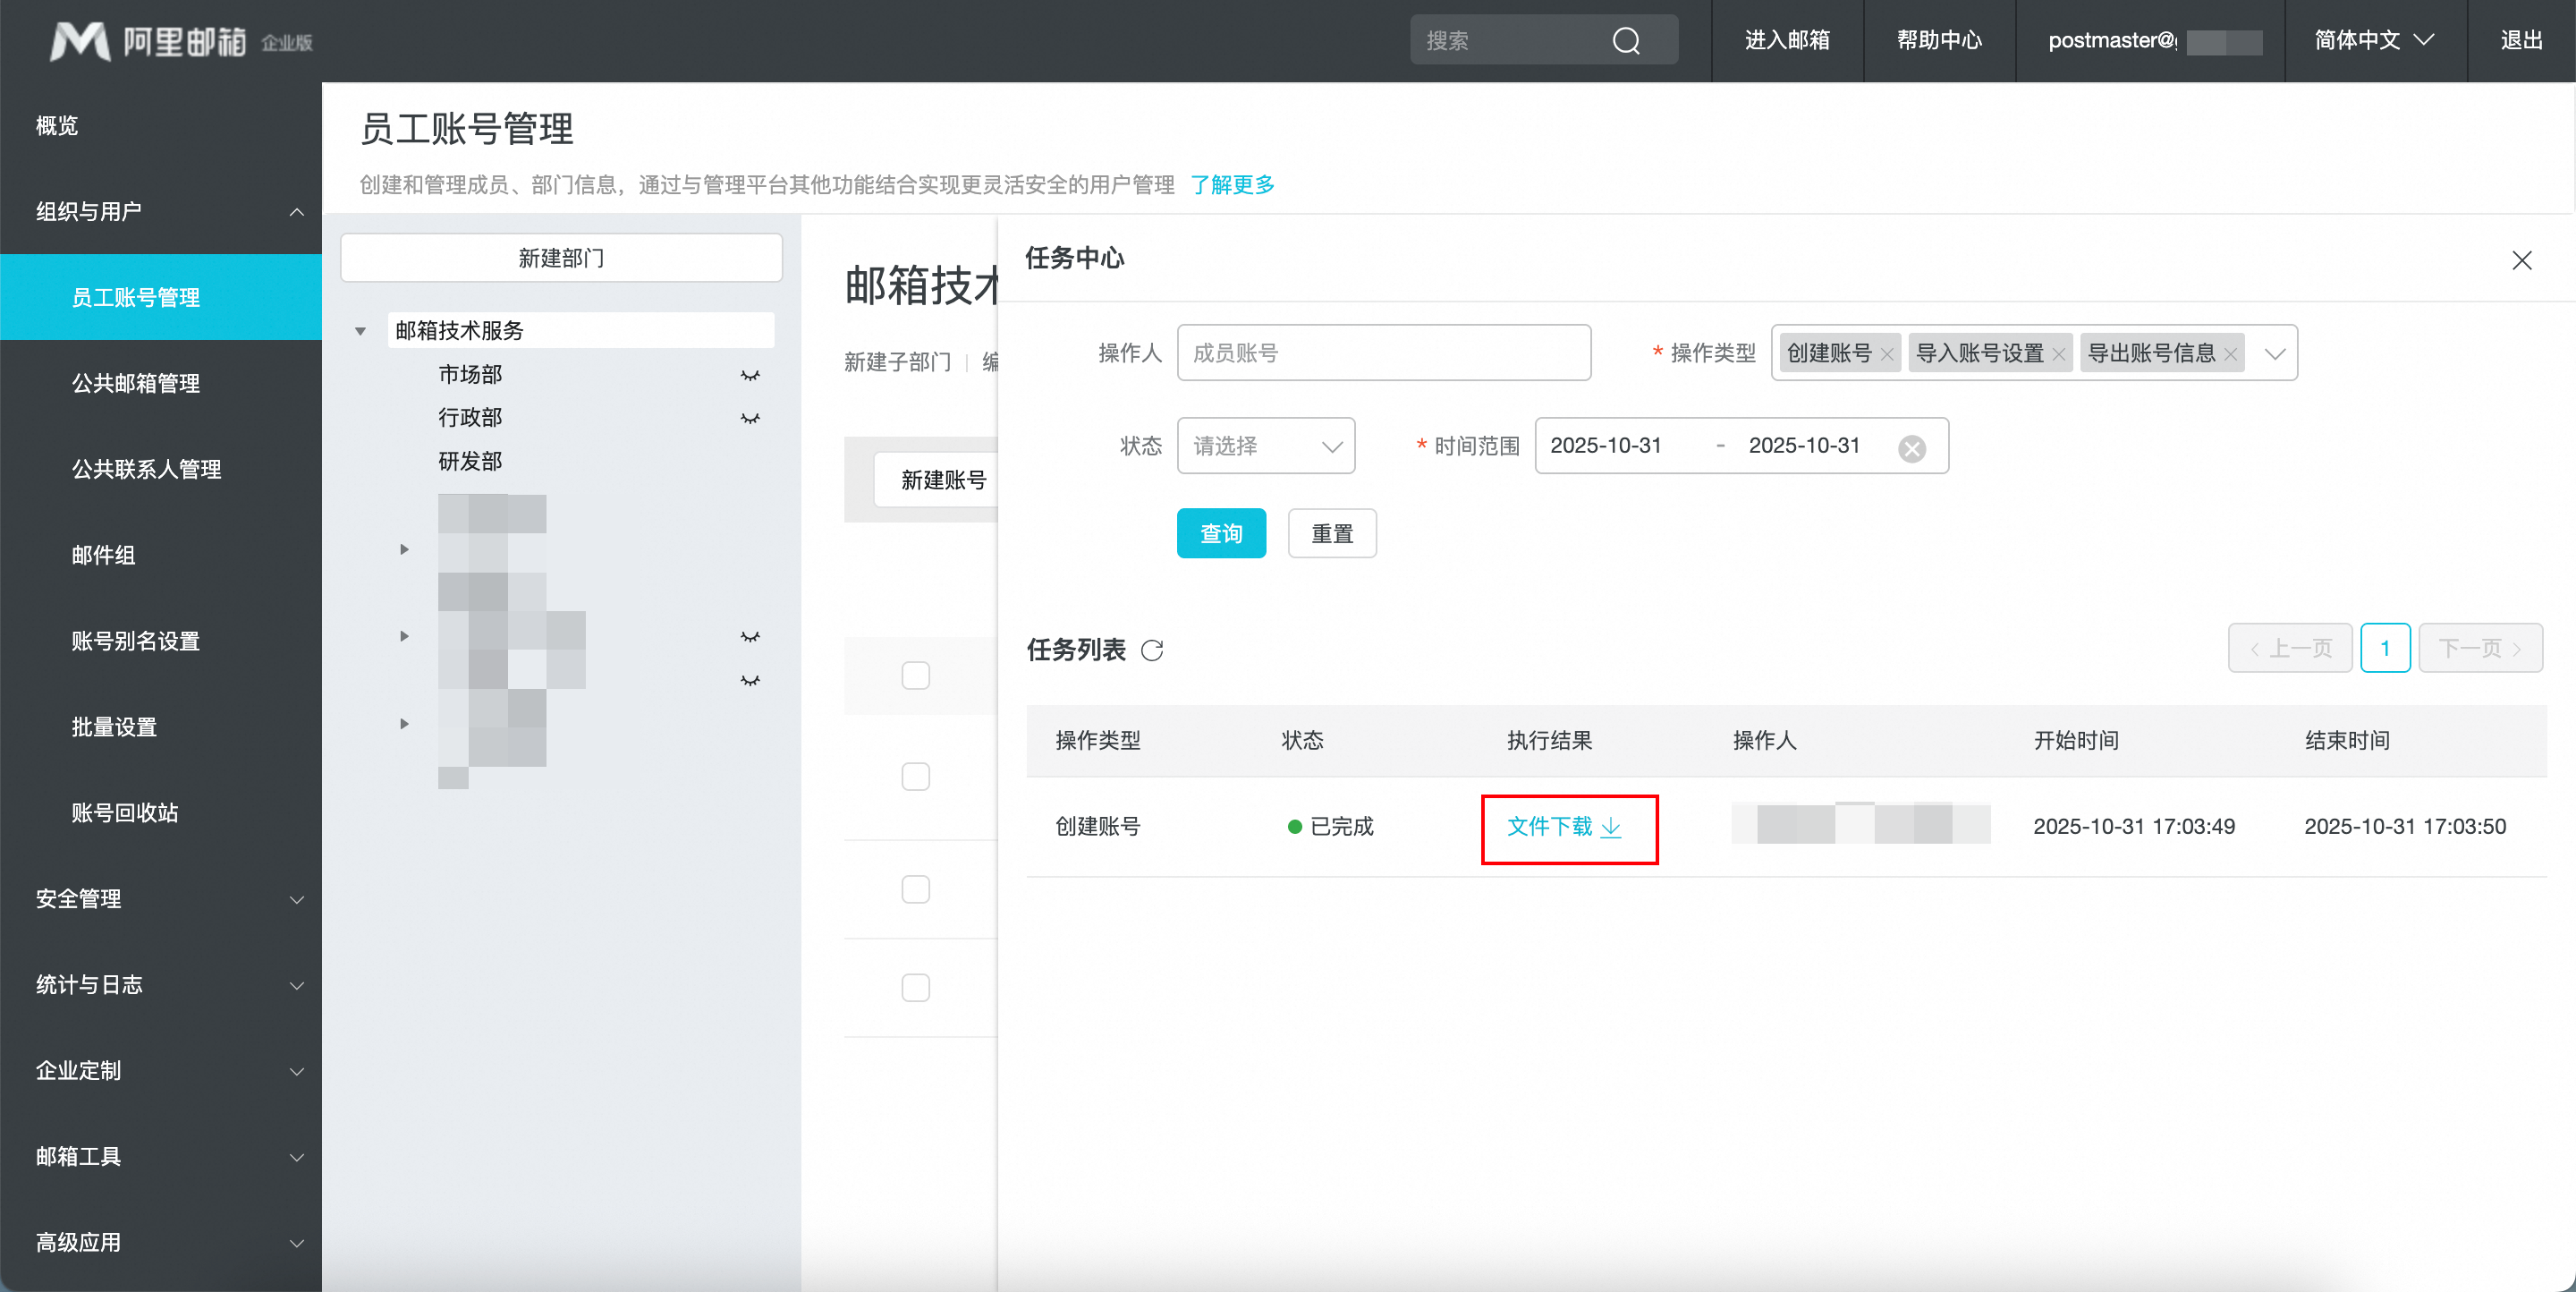This screenshot has width=2576, height=1292.
Task: Remove the 导入账号设置 tag
Action: coord(2059,354)
